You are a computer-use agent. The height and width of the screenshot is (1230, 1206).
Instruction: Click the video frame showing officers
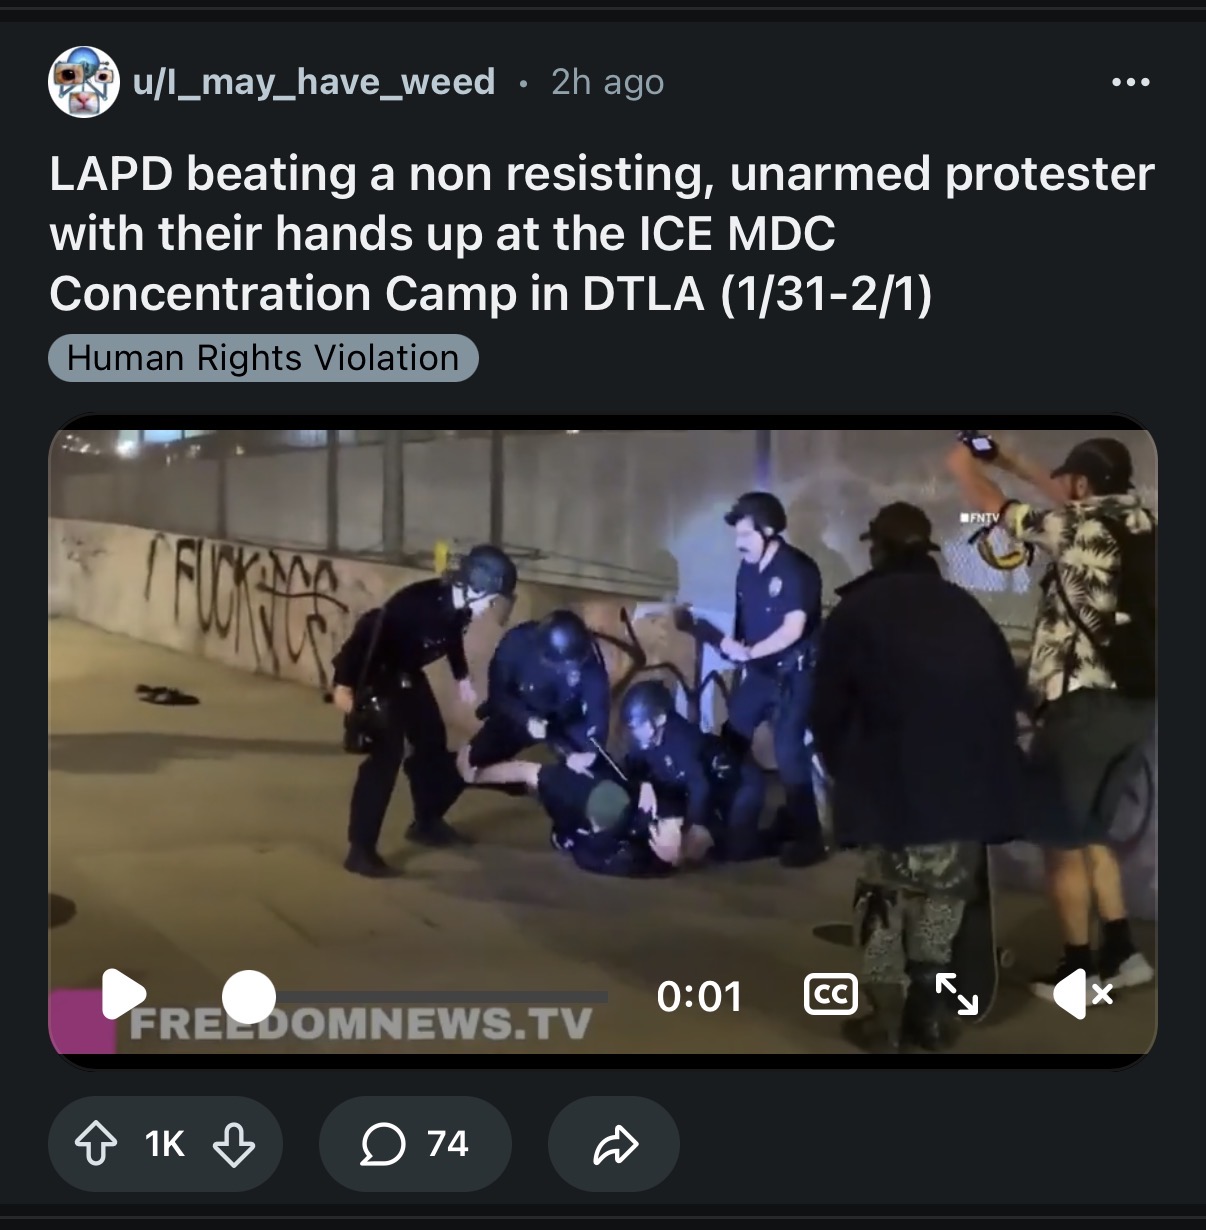(x=602, y=700)
